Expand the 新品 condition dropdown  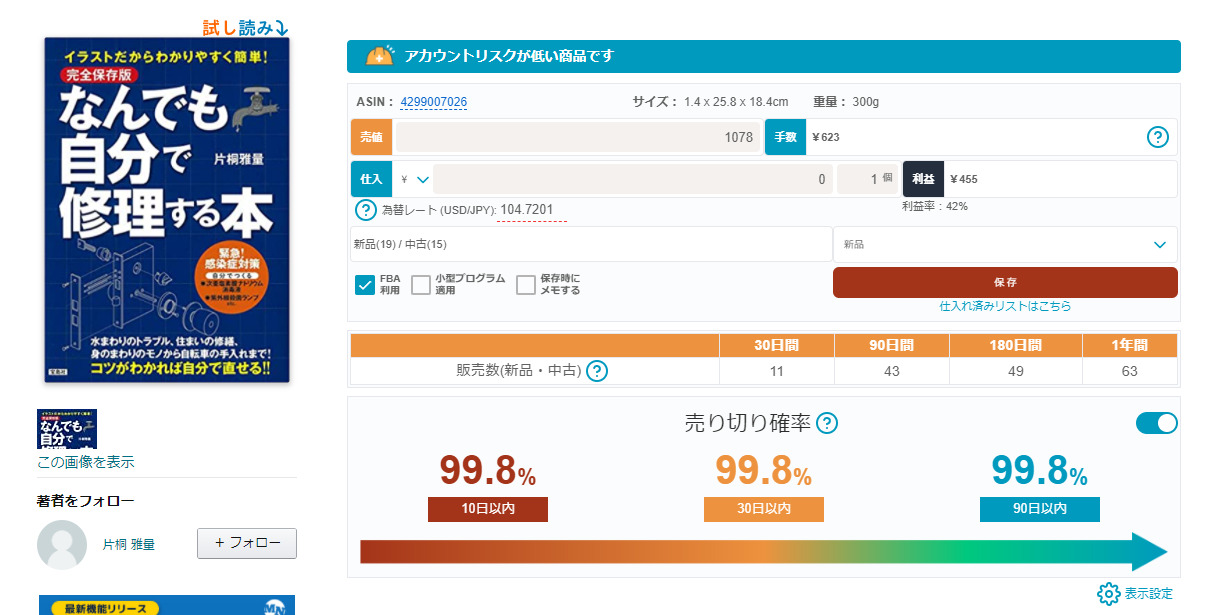[1004, 244]
